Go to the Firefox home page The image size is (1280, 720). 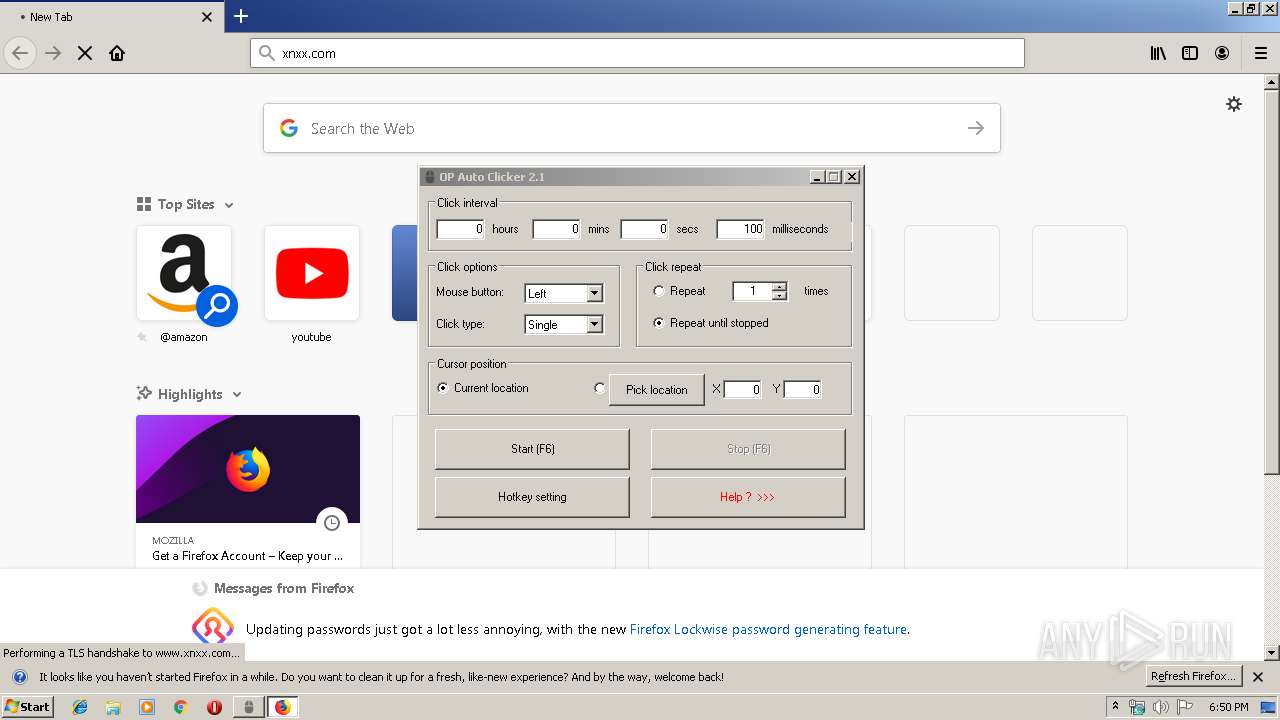(117, 53)
